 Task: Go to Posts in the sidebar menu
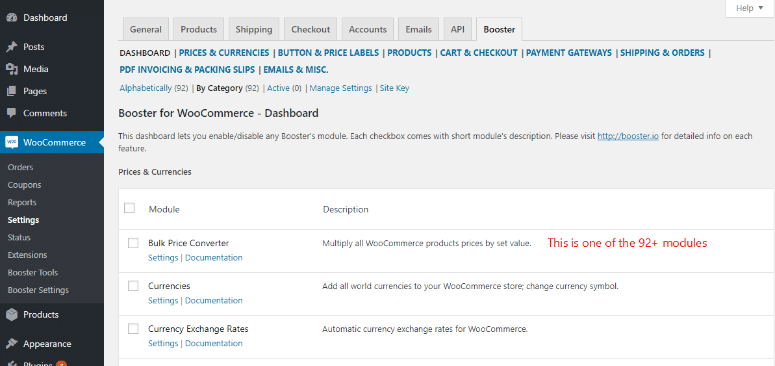pyautogui.click(x=34, y=47)
